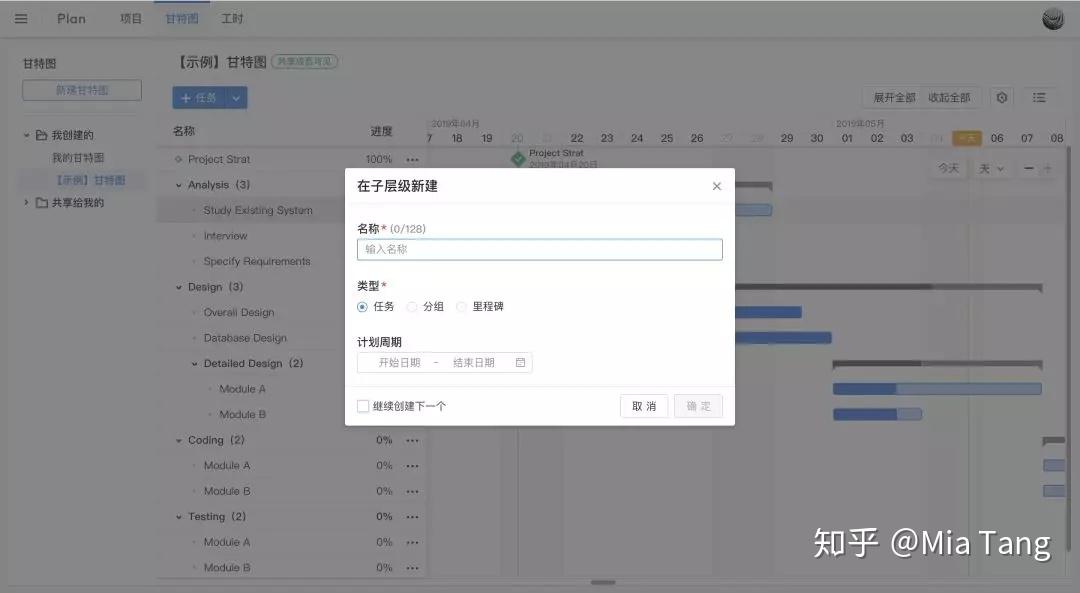This screenshot has height=593, width=1080.
Task: Enable the 继续创建下一个 checkbox
Action: (364, 405)
